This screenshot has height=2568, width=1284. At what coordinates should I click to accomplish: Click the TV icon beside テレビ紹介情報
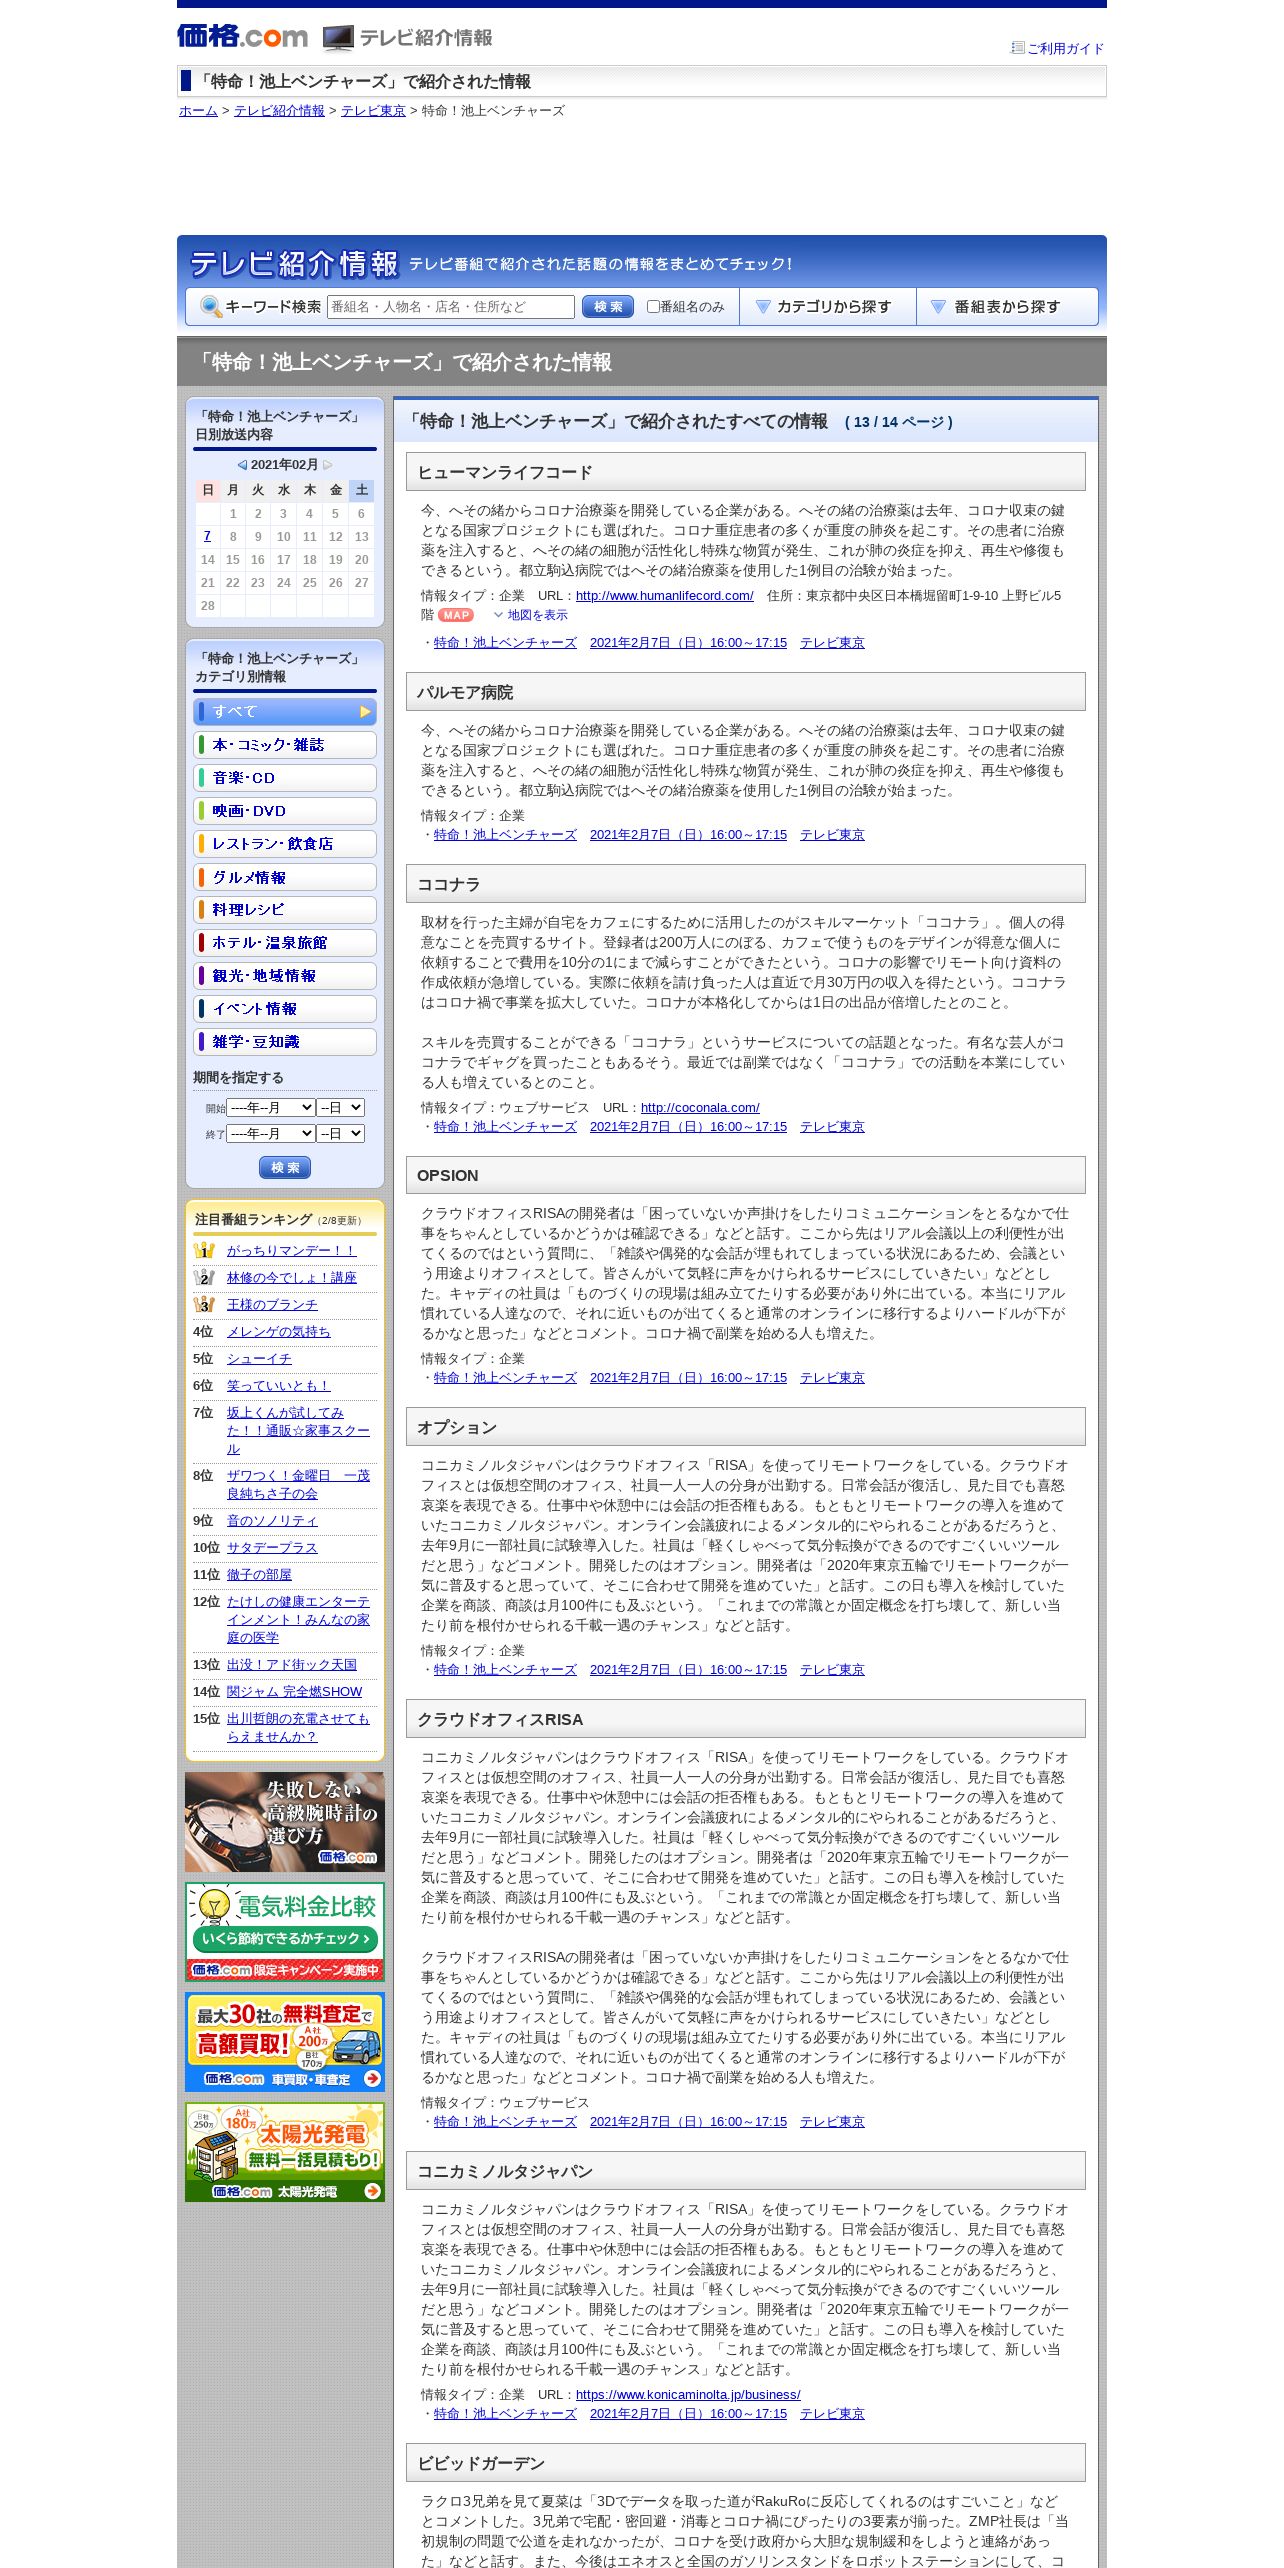pos(338,38)
